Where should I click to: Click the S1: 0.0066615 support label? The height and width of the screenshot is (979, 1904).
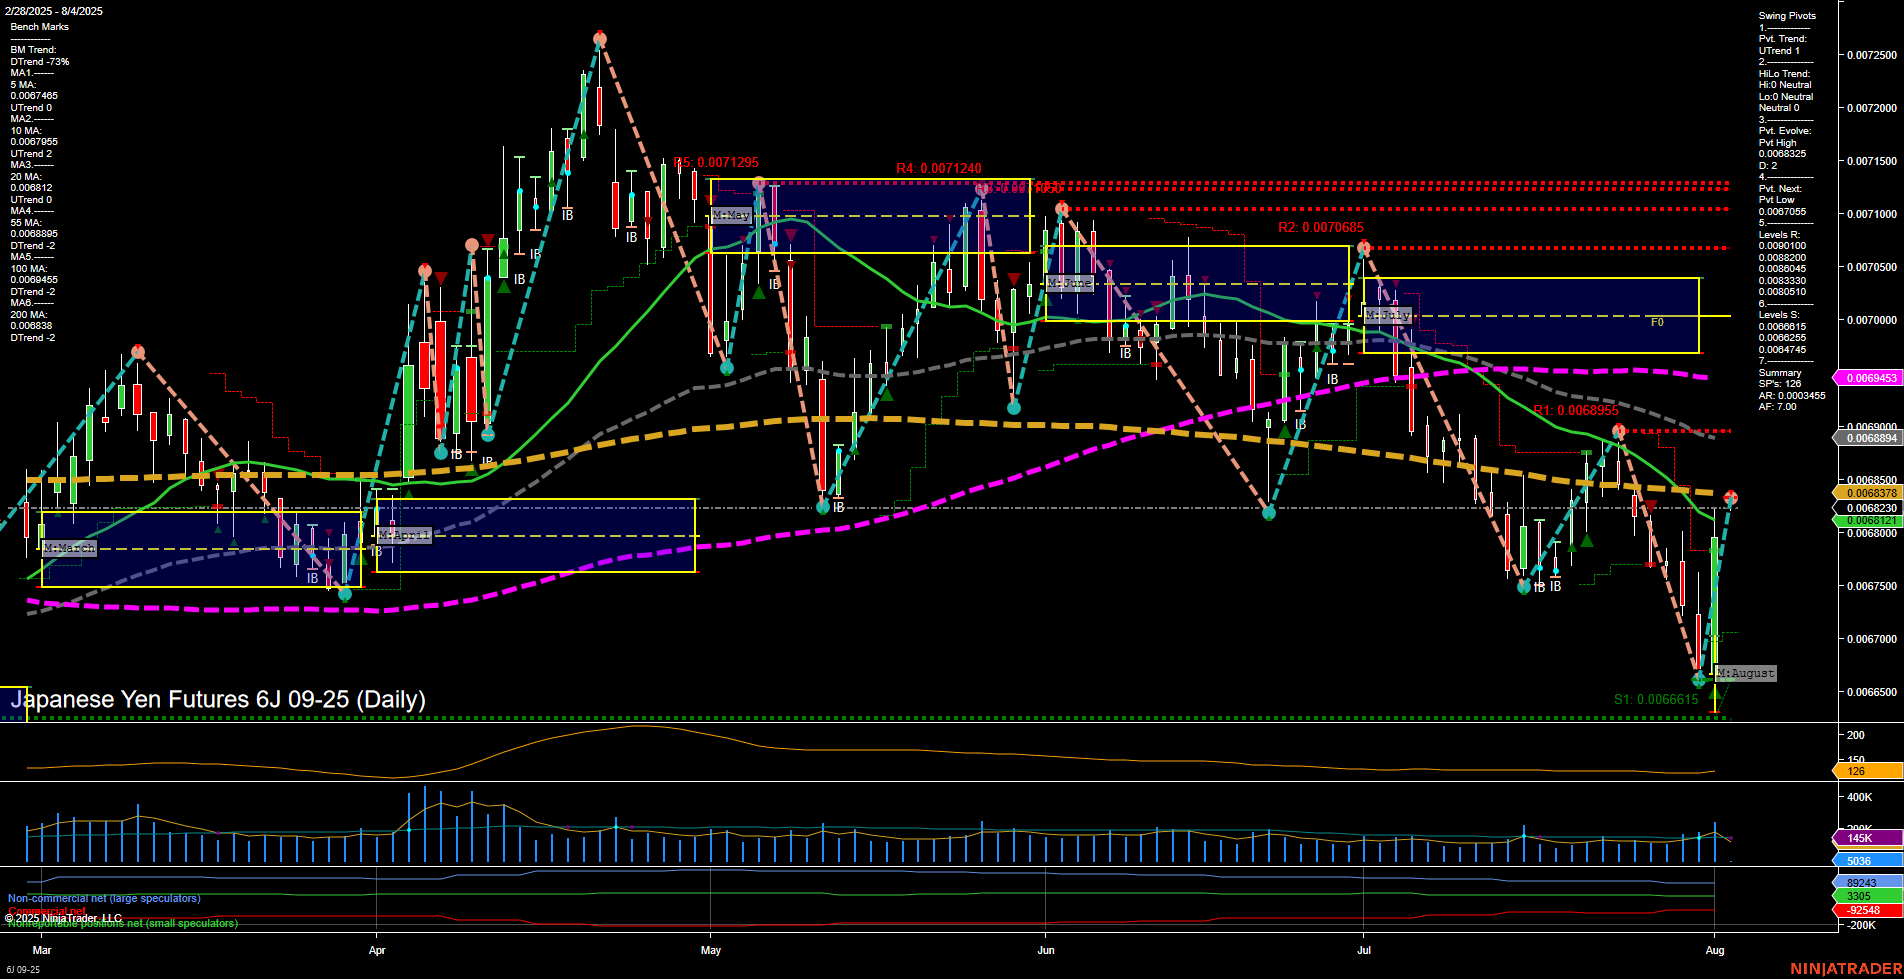tap(1656, 700)
